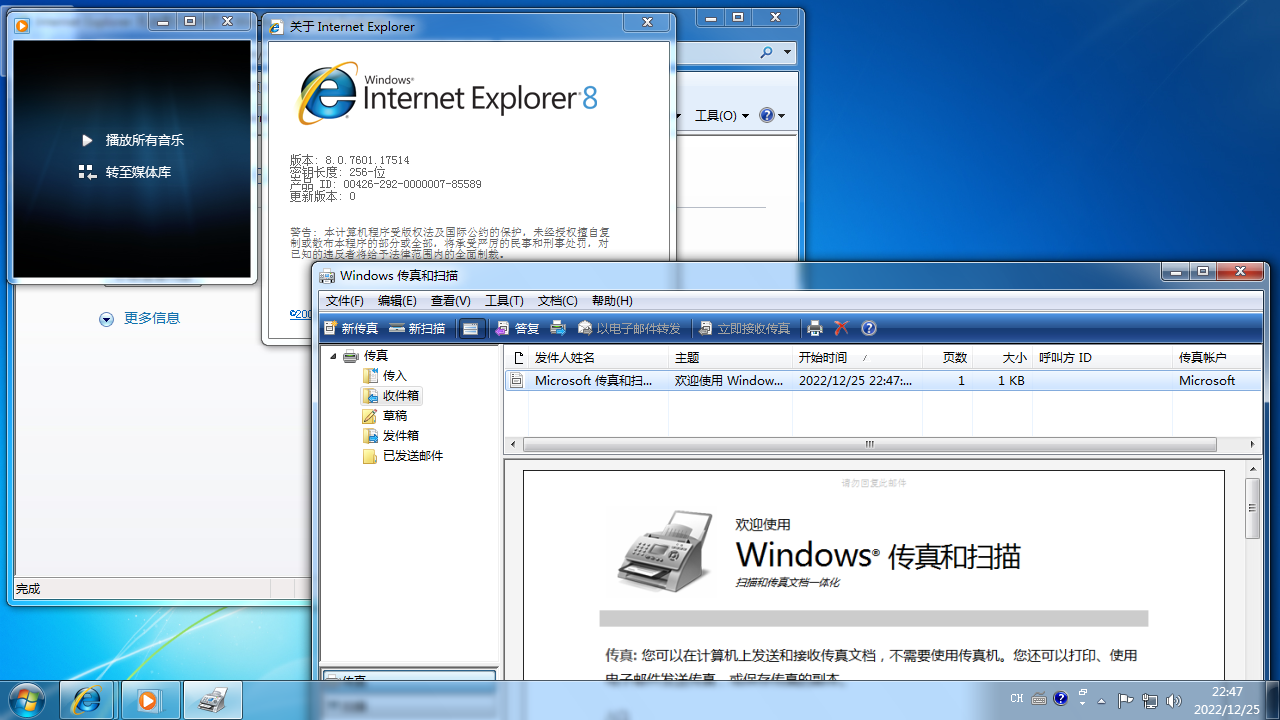Click the 新扫描 (New Scan) toolbar button

click(417, 328)
